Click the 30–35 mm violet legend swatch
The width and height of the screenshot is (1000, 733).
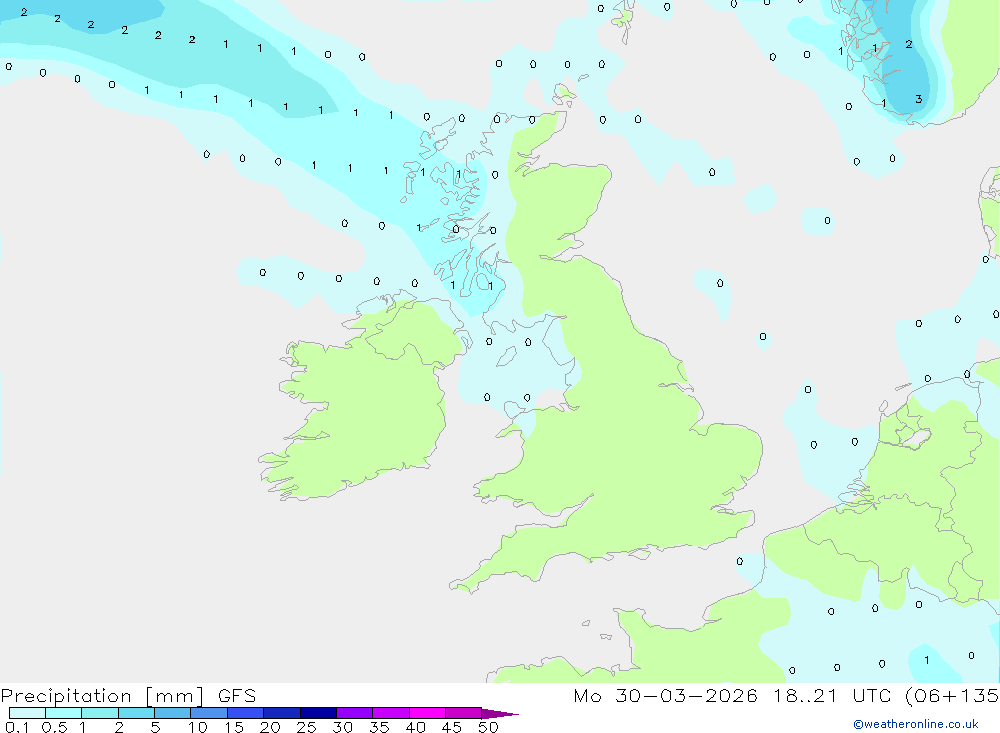(x=355, y=713)
